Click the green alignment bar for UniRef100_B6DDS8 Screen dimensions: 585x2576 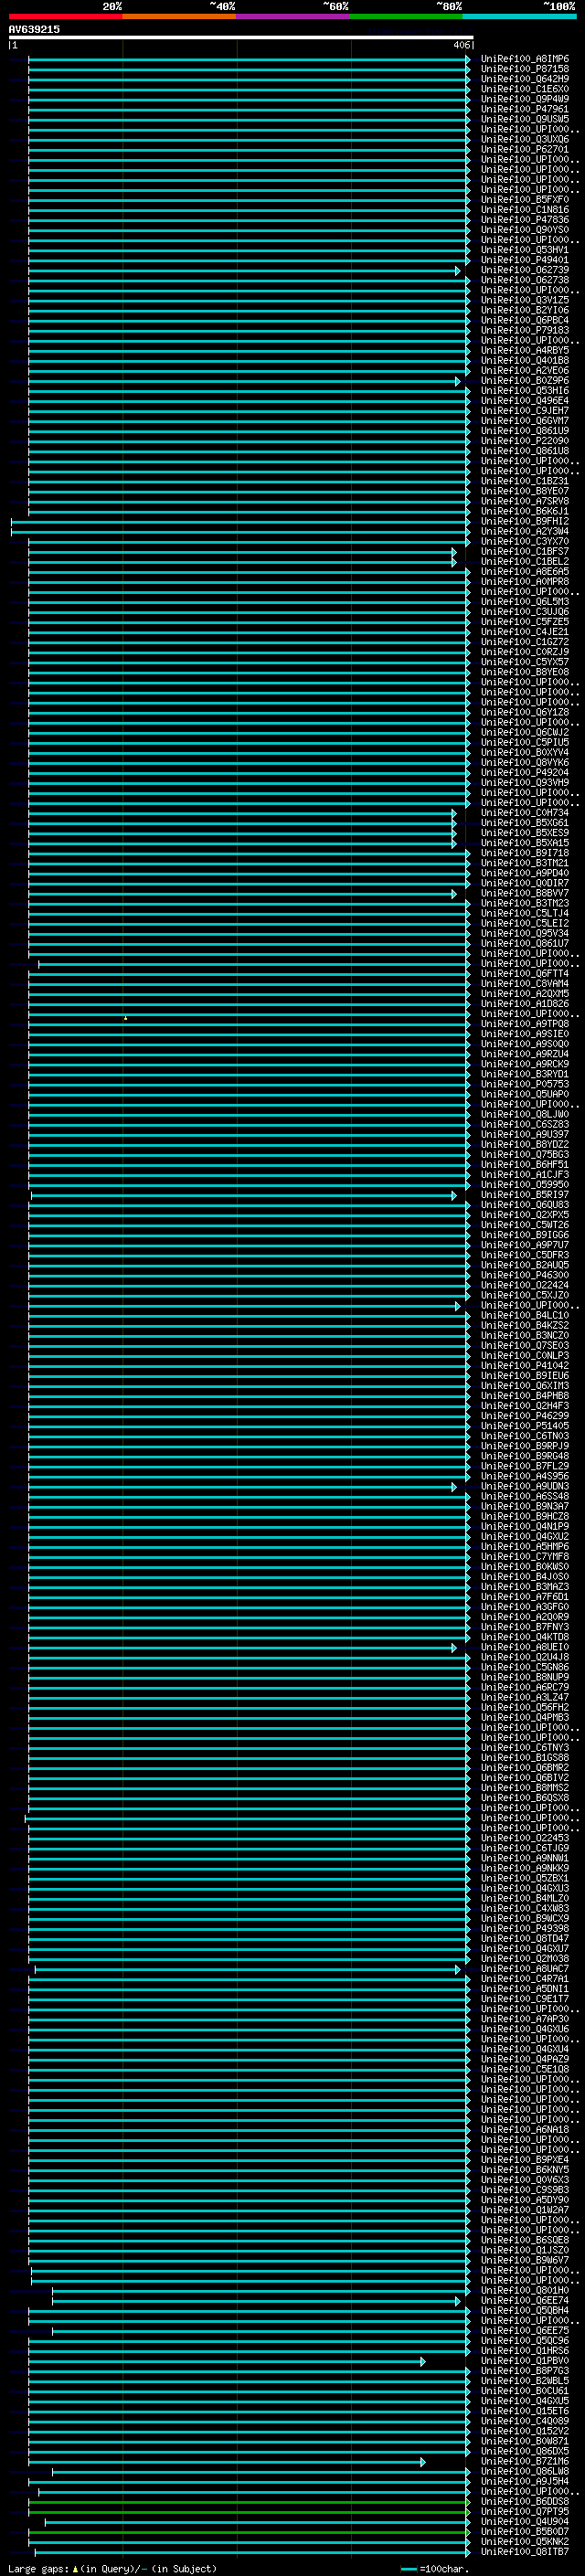249,2502
